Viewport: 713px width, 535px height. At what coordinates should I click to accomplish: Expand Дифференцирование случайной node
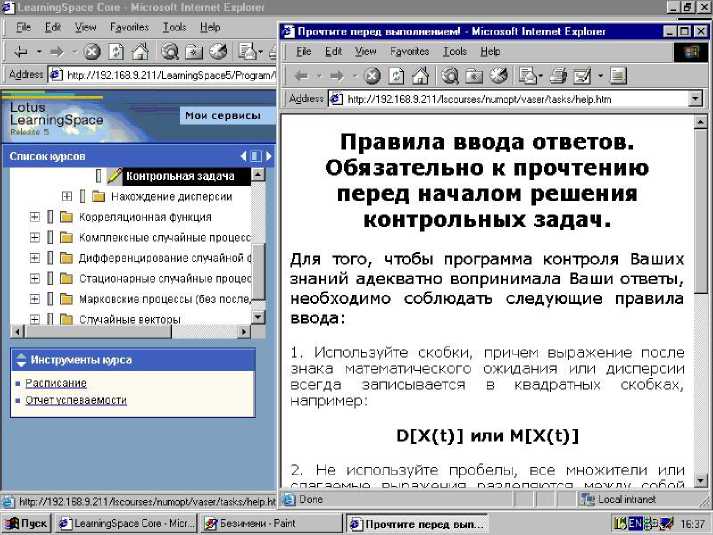point(35,258)
